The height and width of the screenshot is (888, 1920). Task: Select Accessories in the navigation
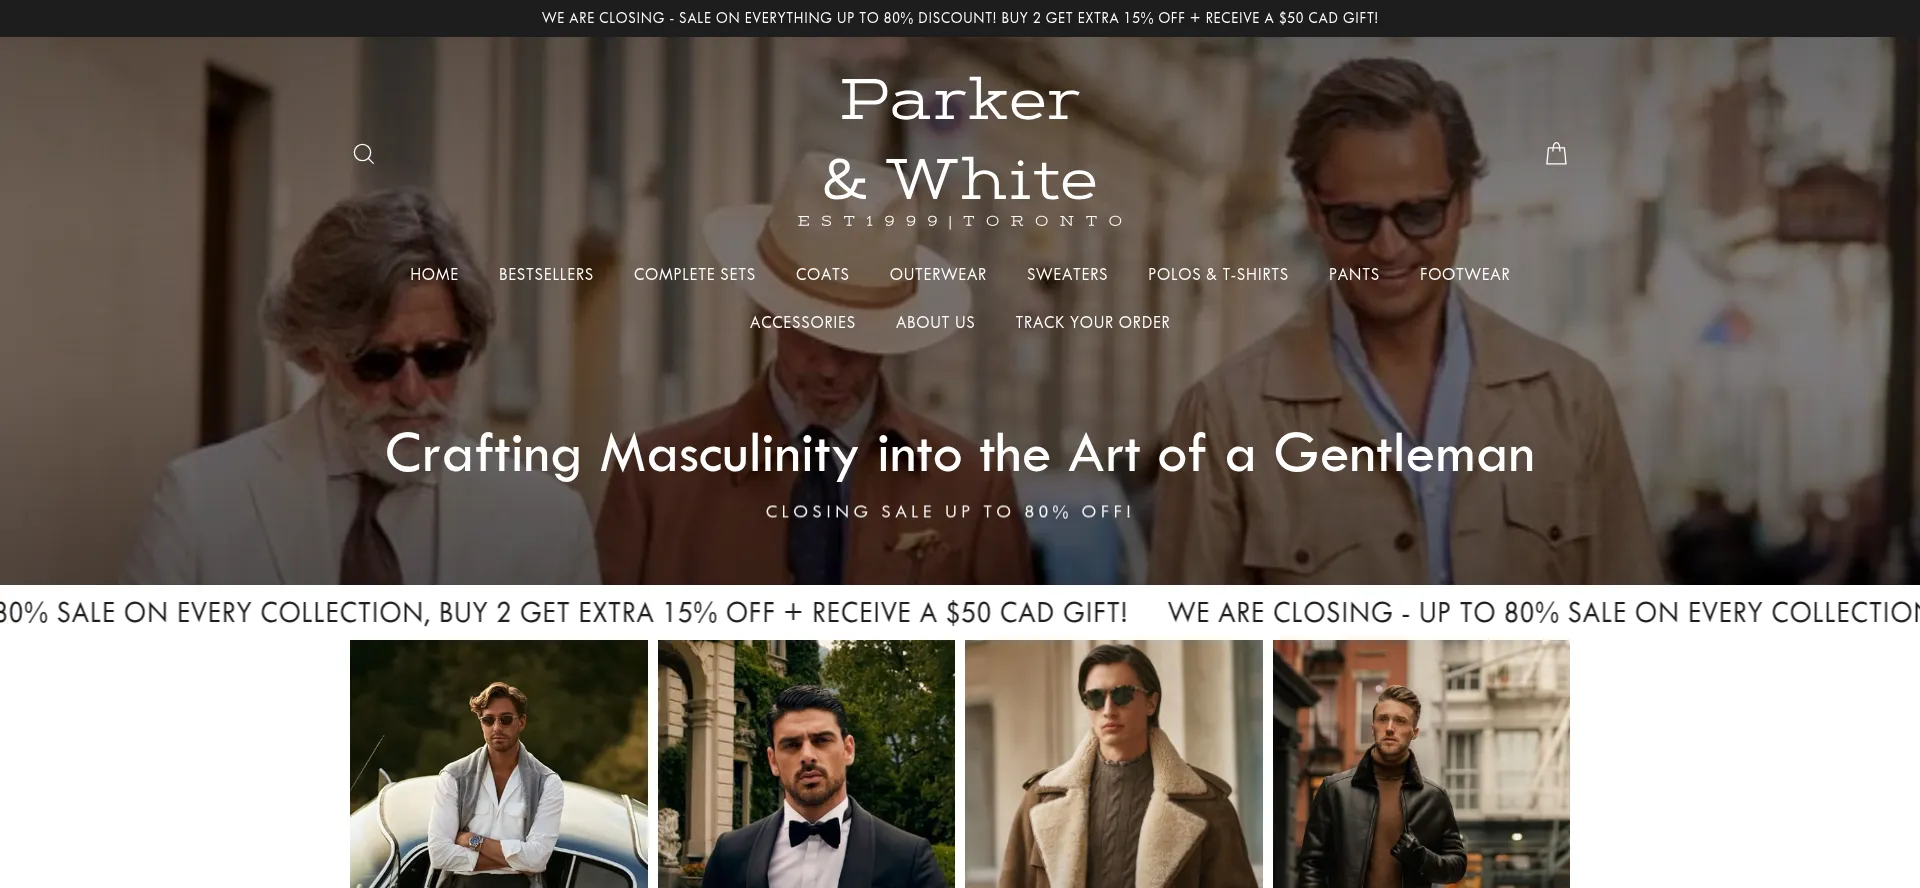pos(803,322)
